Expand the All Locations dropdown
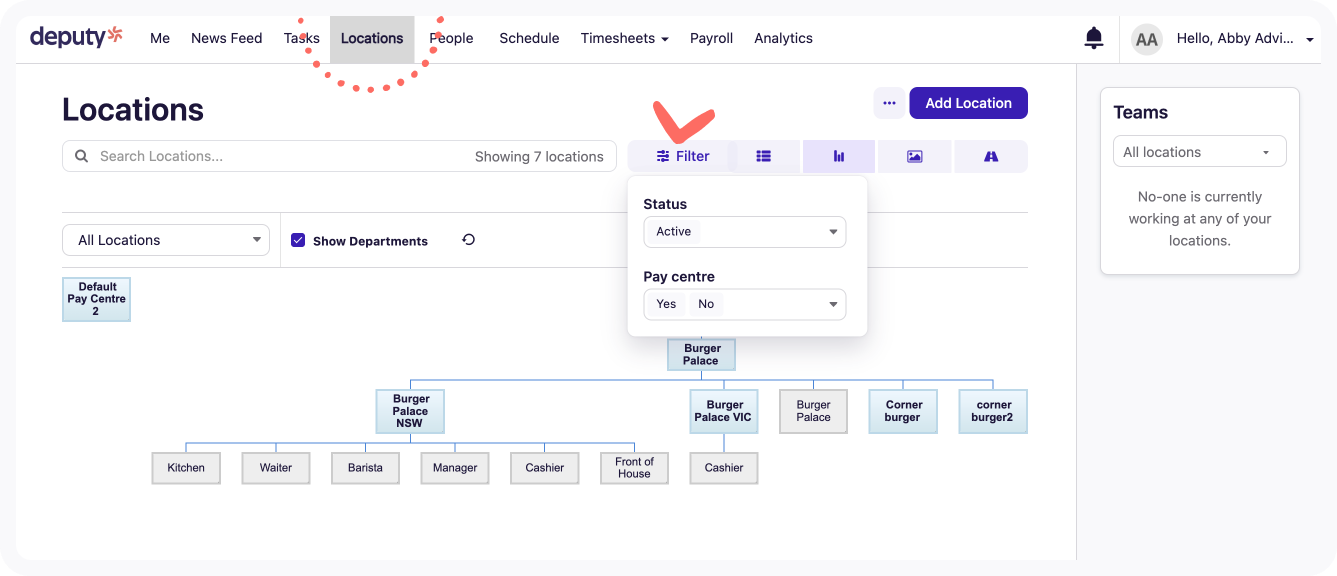This screenshot has width=1337, height=576. pos(166,240)
